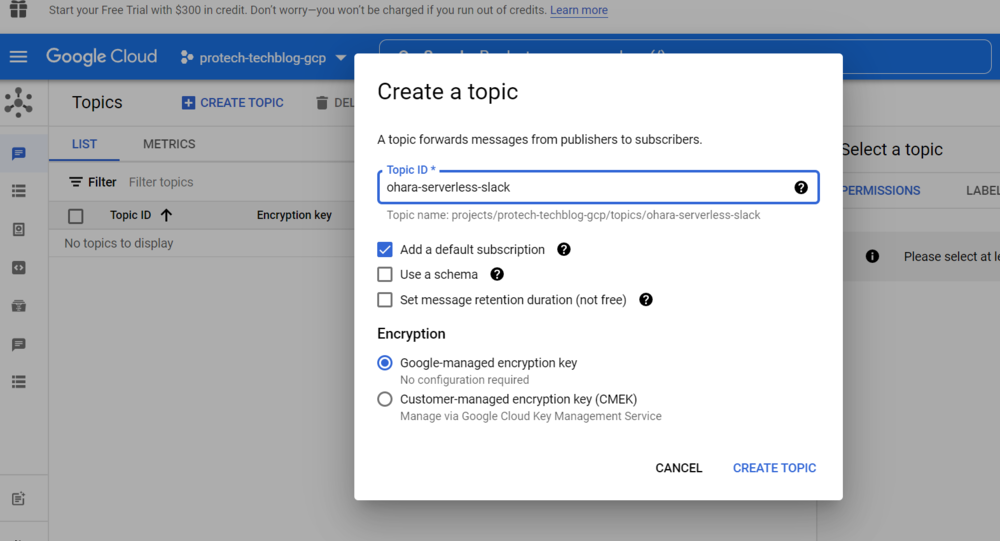Show help for default subscription option
Screen dimensions: 1000x541
coord(564,249)
